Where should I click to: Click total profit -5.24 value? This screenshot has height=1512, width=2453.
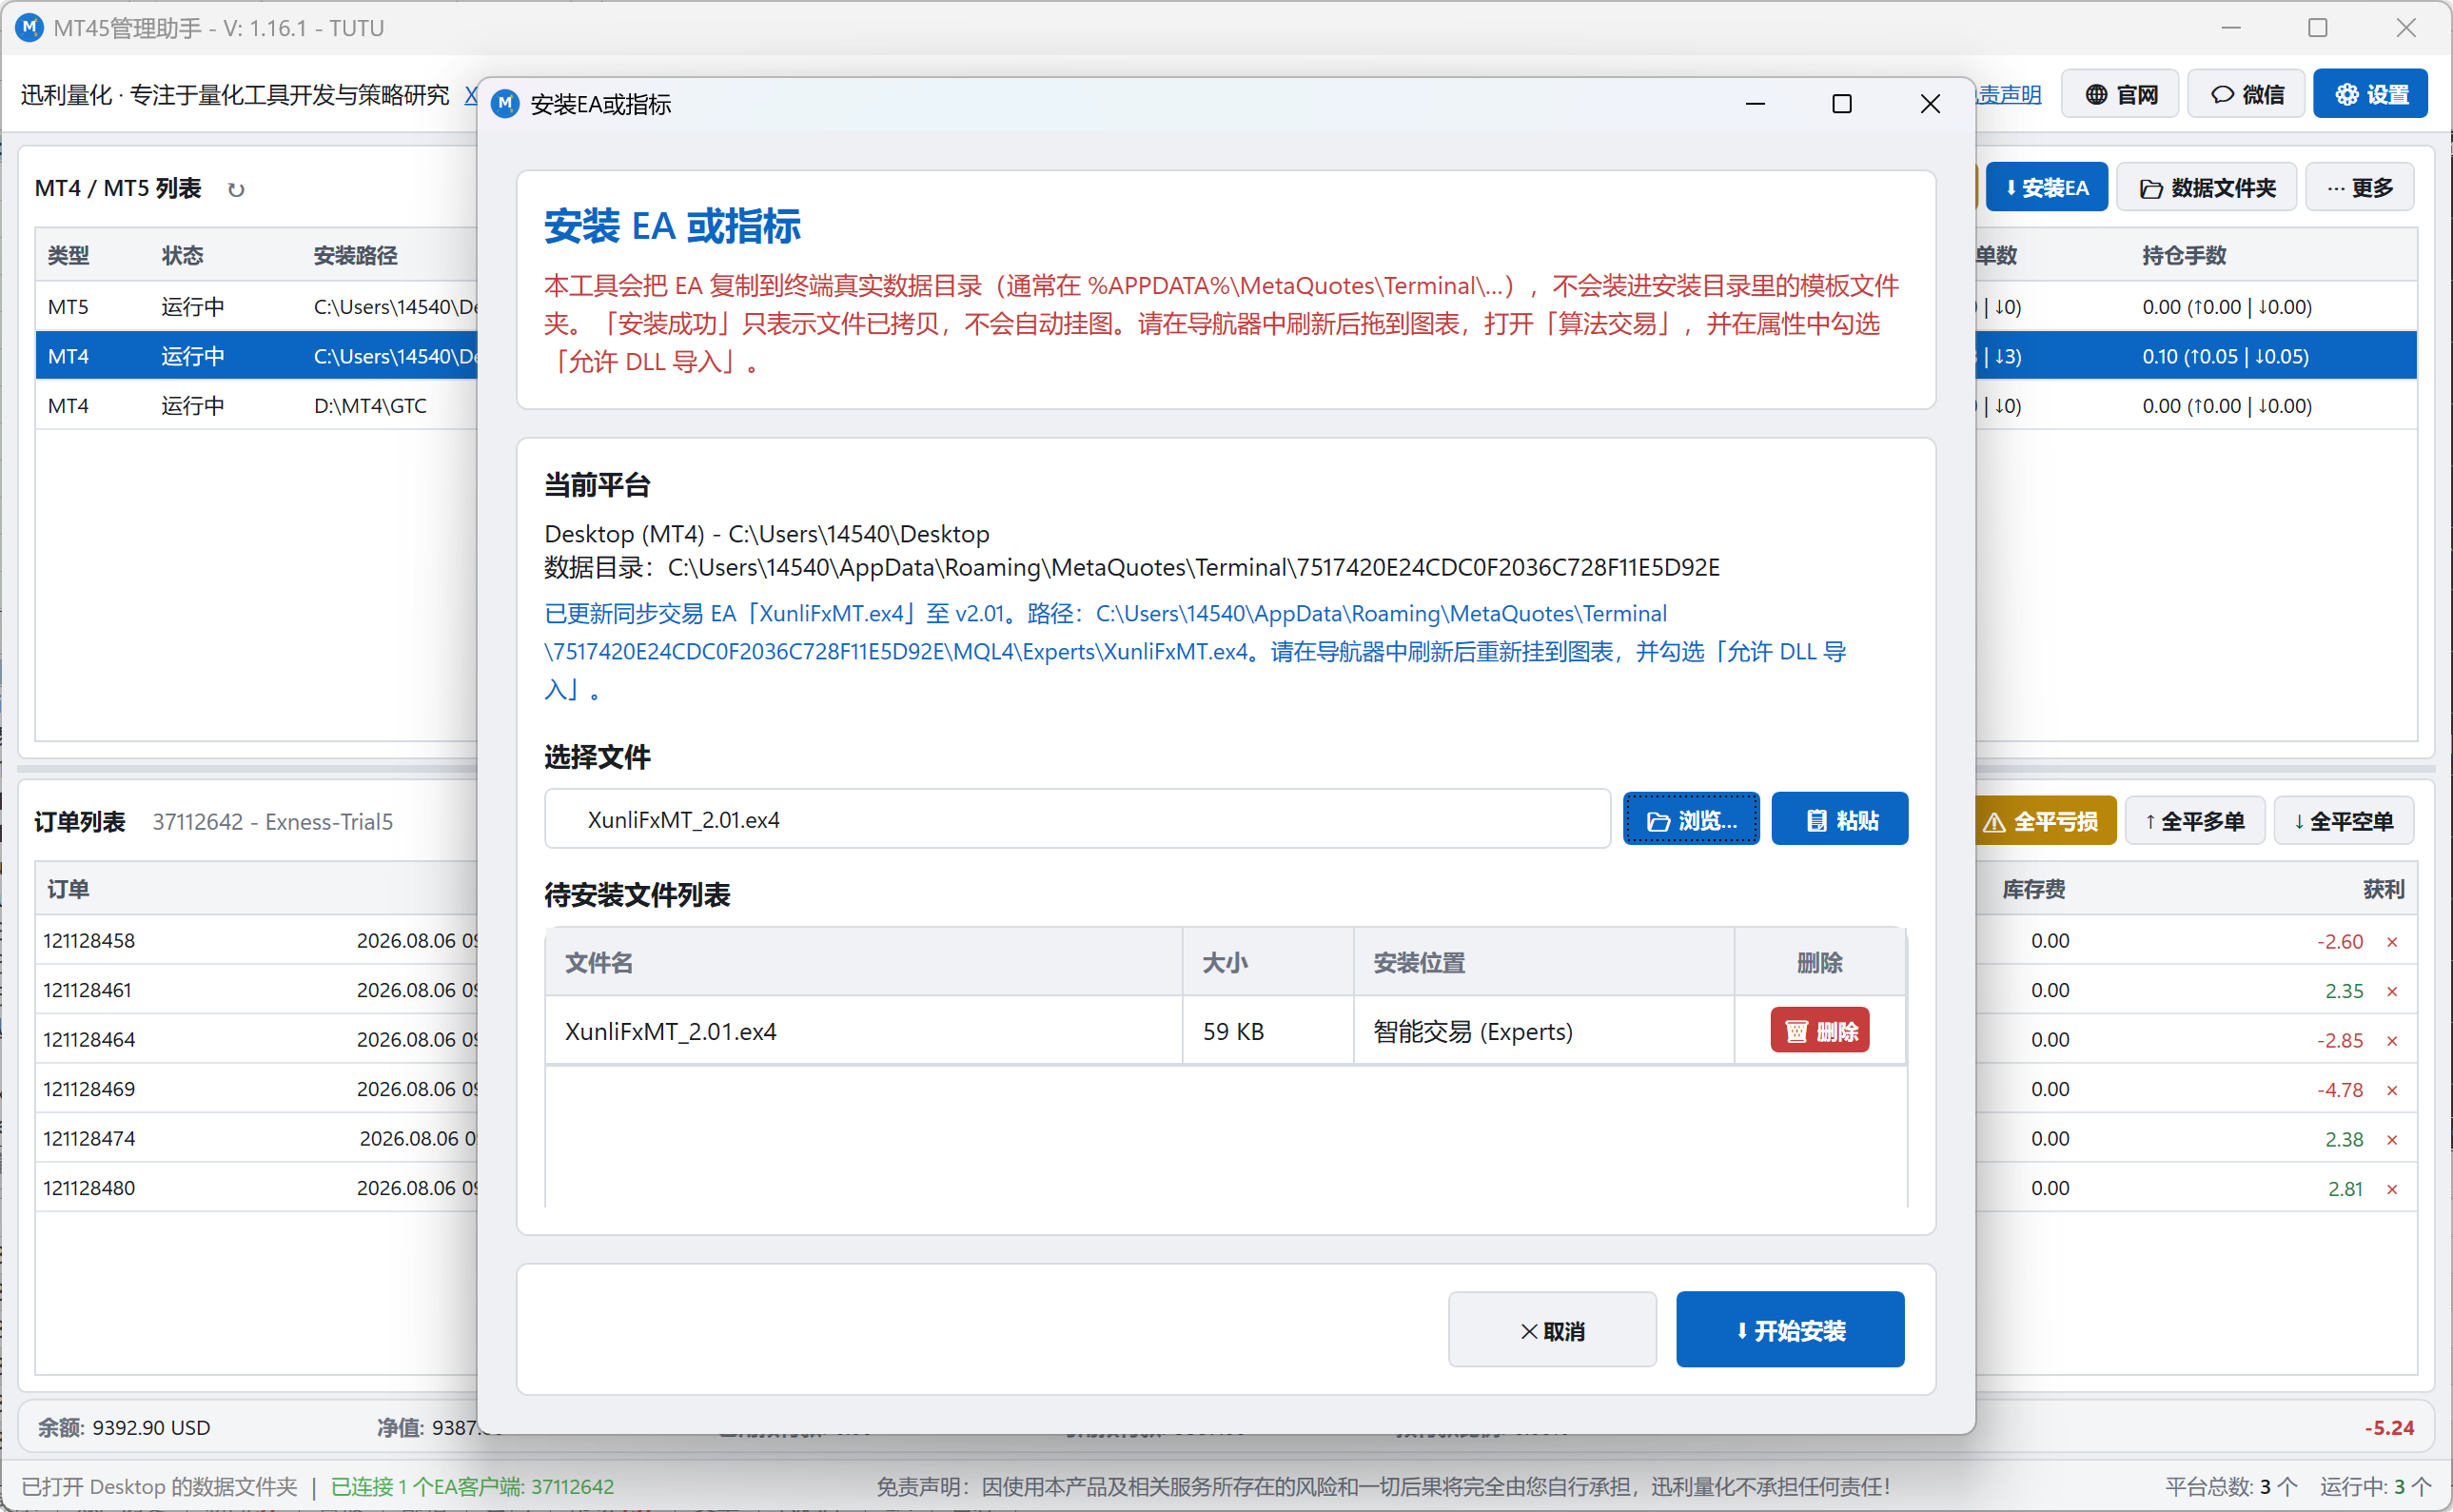[2389, 1427]
